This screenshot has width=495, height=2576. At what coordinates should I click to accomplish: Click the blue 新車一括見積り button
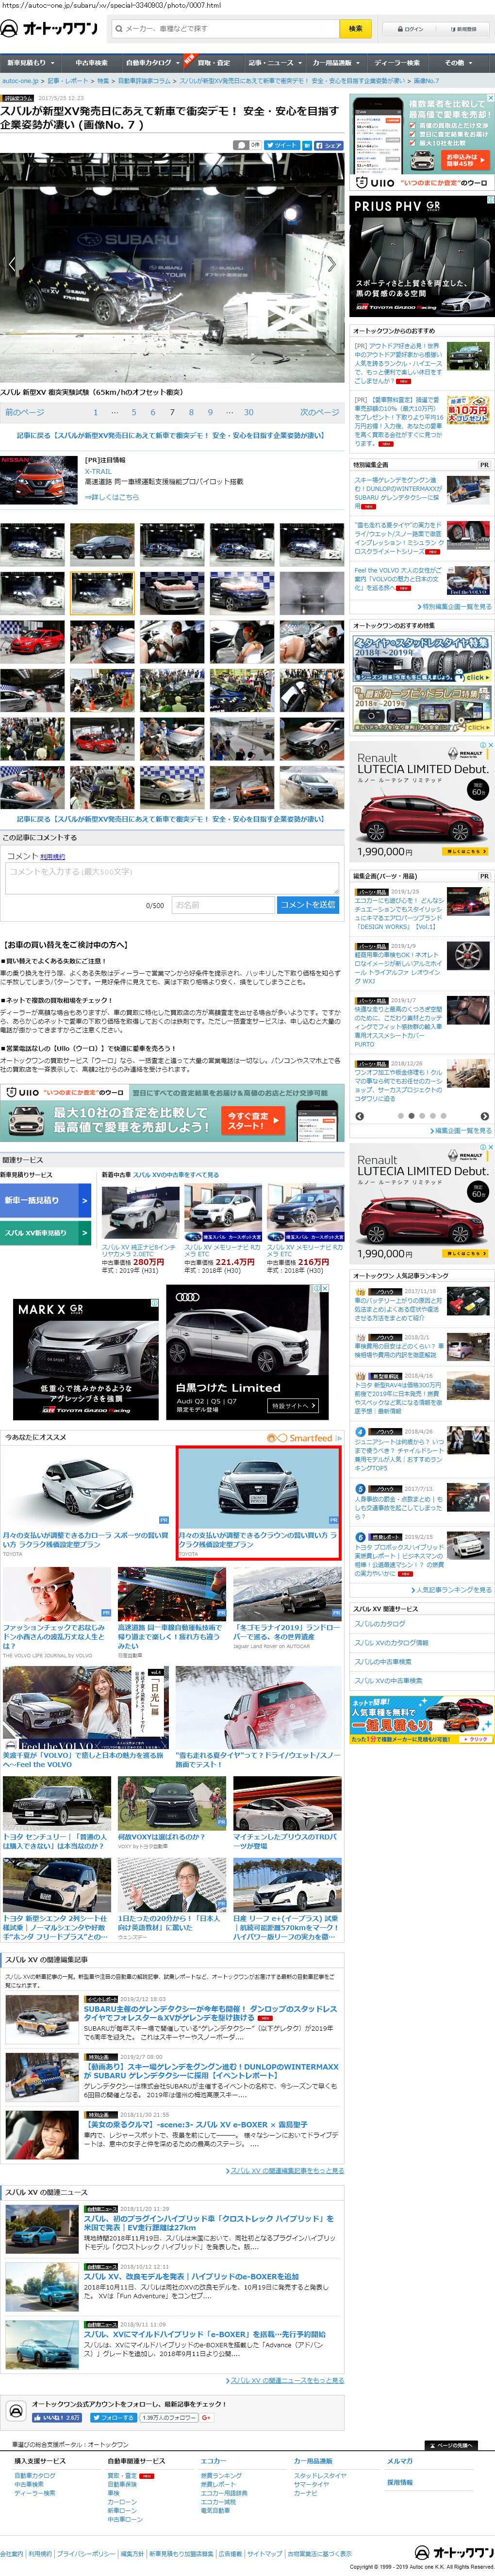point(46,1200)
